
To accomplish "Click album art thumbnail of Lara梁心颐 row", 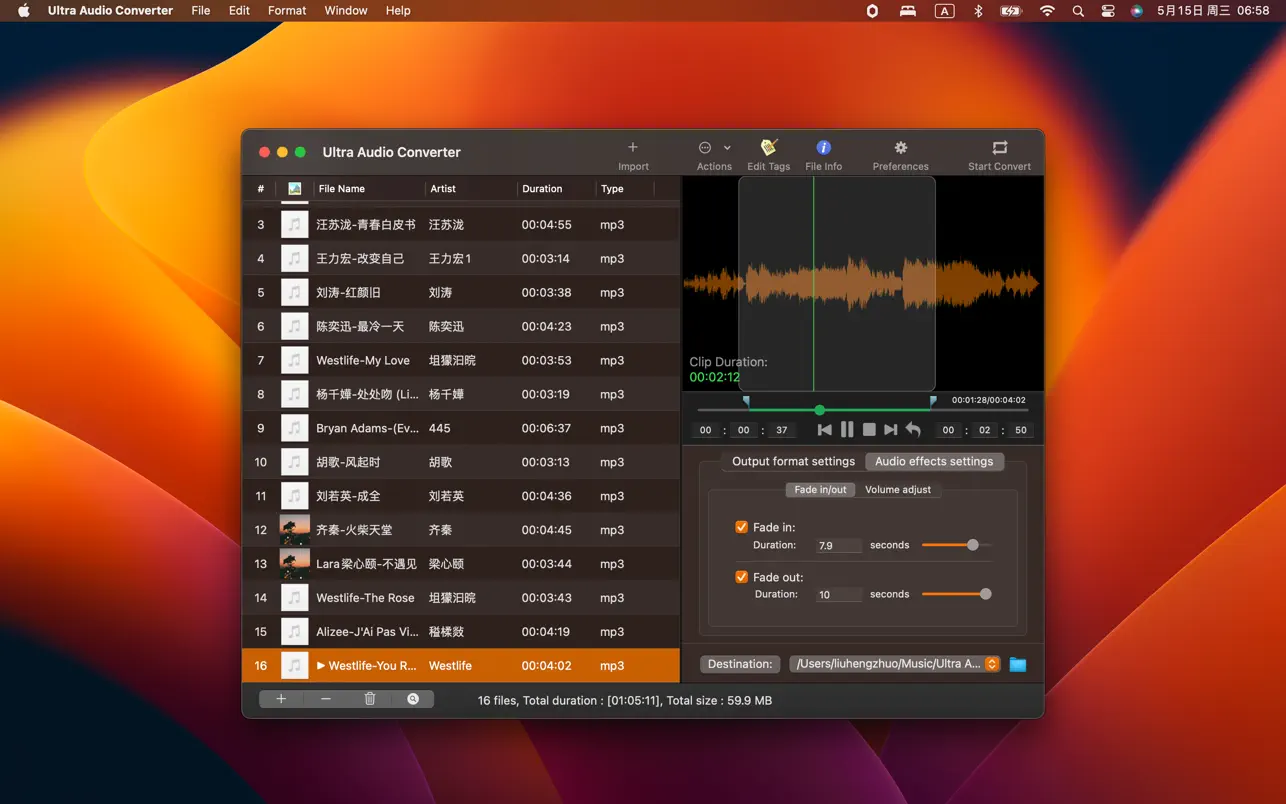I will pos(294,564).
